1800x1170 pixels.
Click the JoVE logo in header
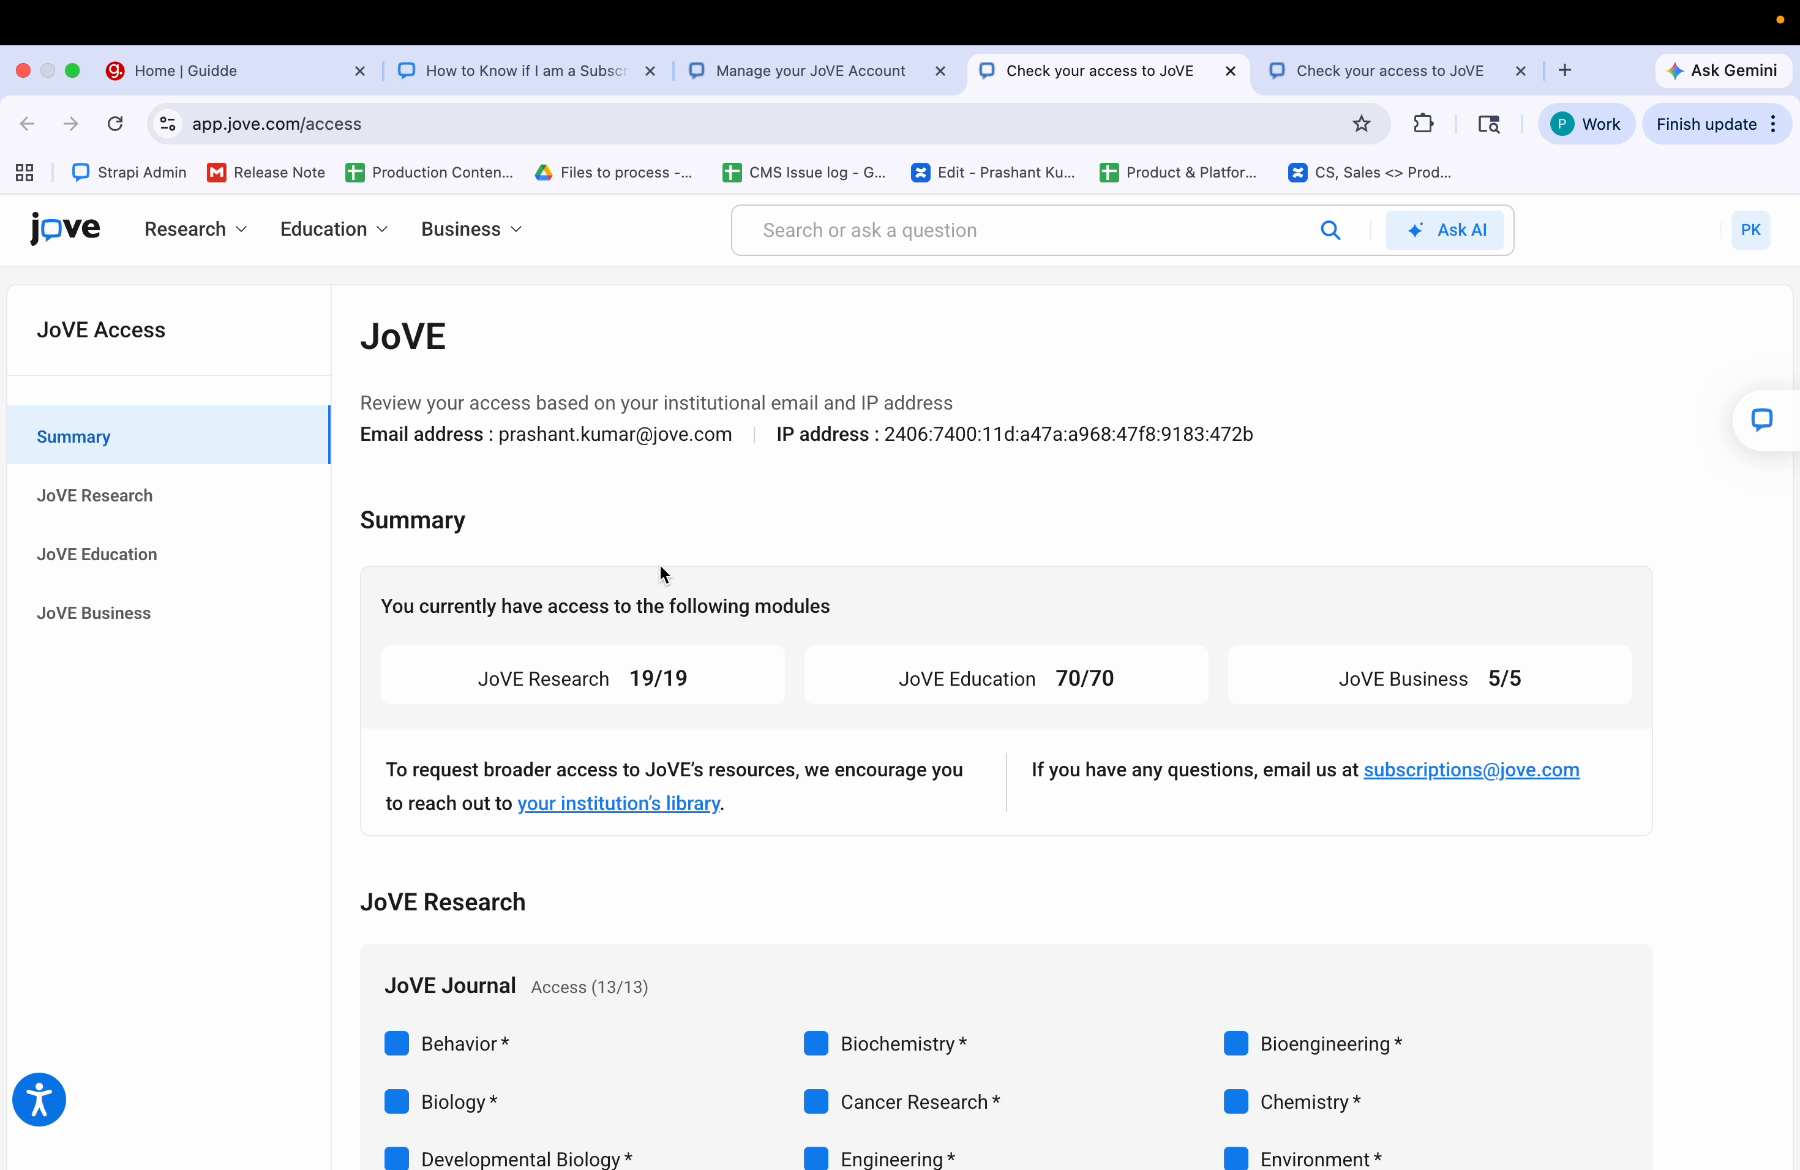point(65,229)
